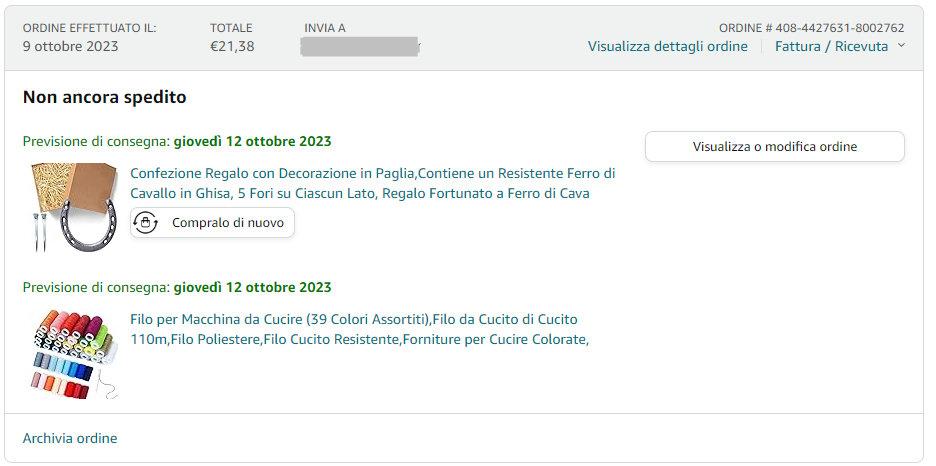936x466 pixels.
Task: Click the delivery estimate above the horseshoe item
Action: [x=177, y=141]
